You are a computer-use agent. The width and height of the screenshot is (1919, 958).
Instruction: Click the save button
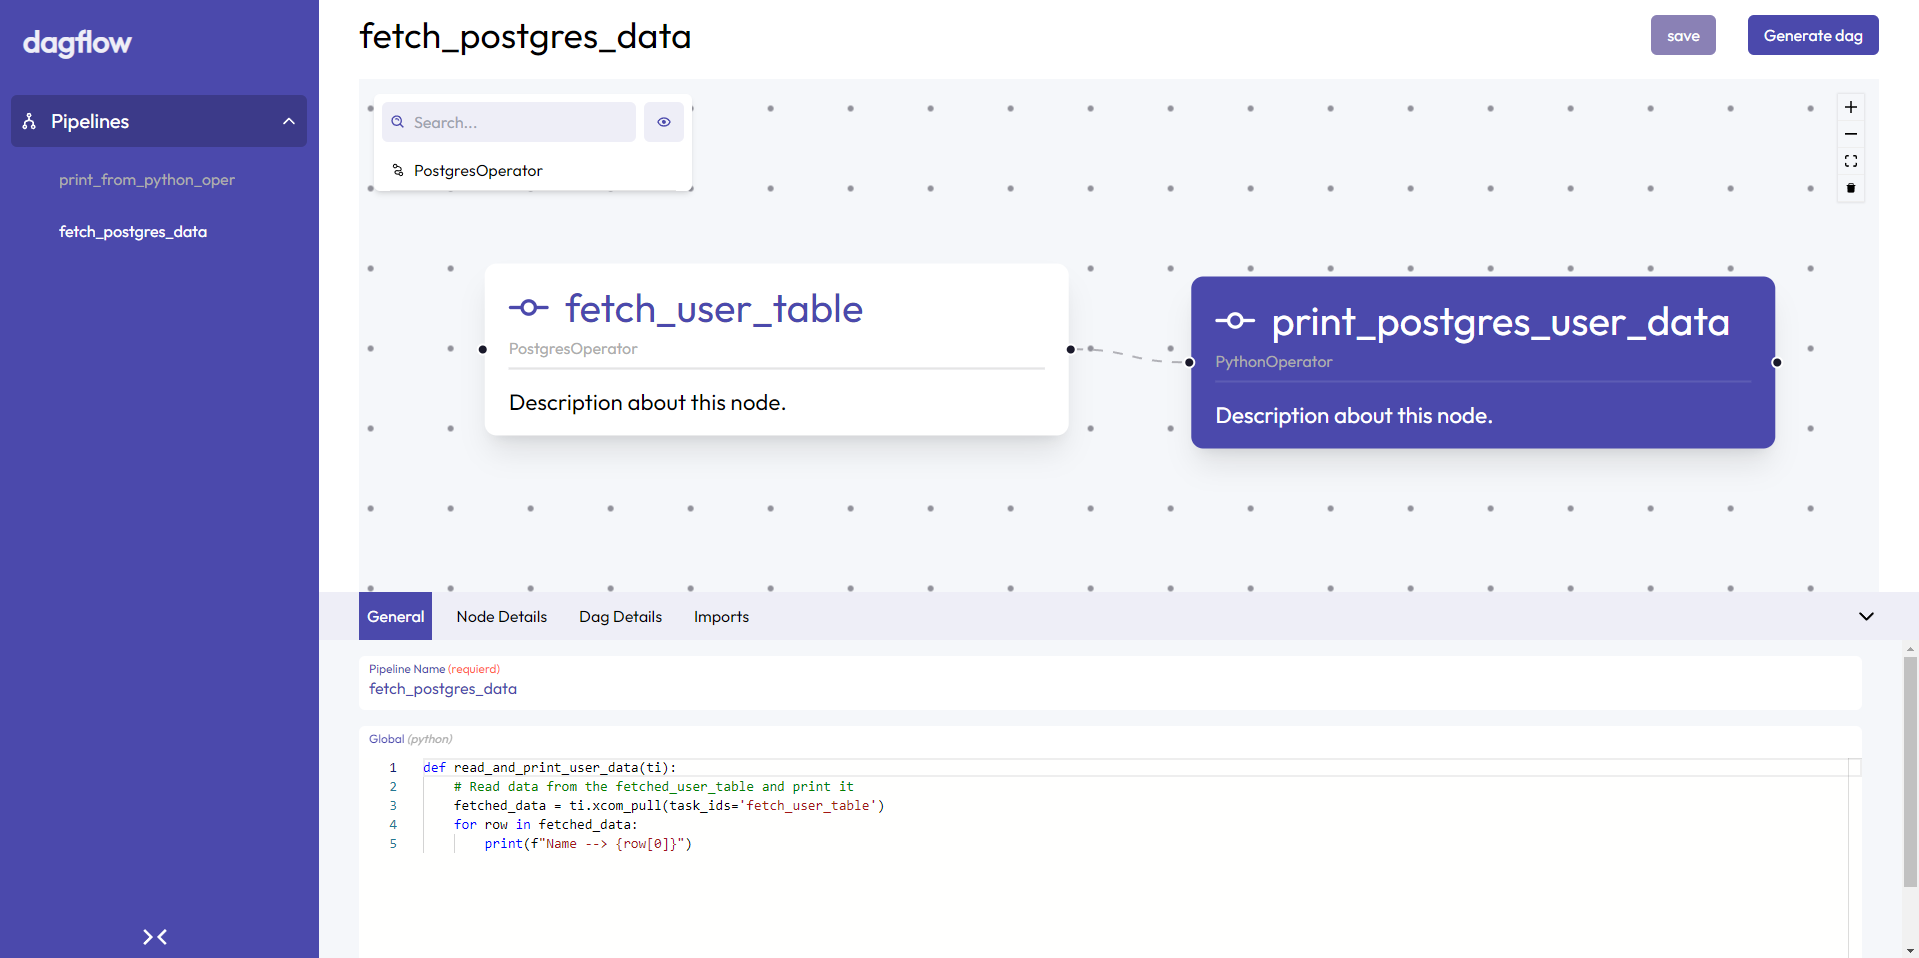(1683, 35)
